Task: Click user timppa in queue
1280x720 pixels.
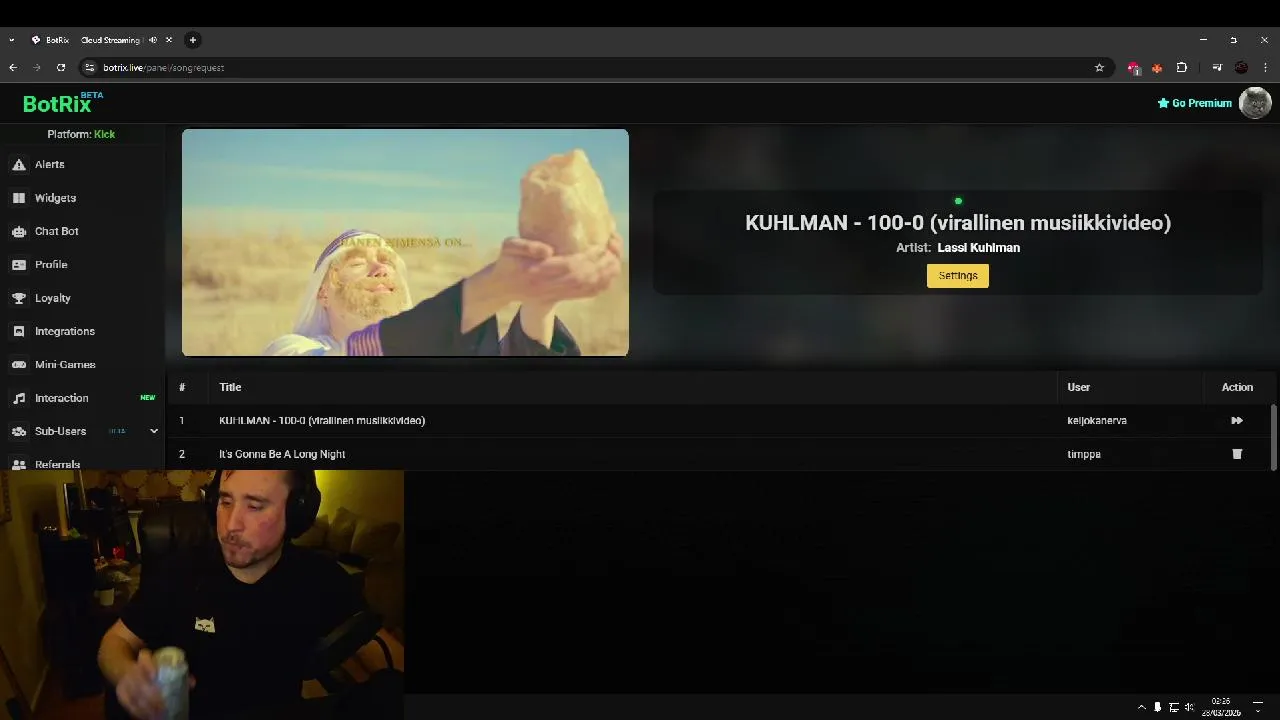Action: [1084, 454]
